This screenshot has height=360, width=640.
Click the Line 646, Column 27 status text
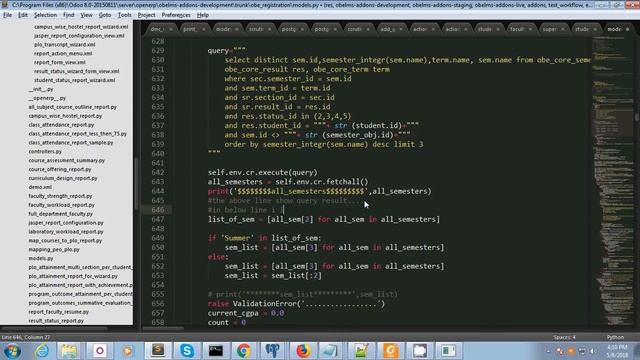coord(26,337)
